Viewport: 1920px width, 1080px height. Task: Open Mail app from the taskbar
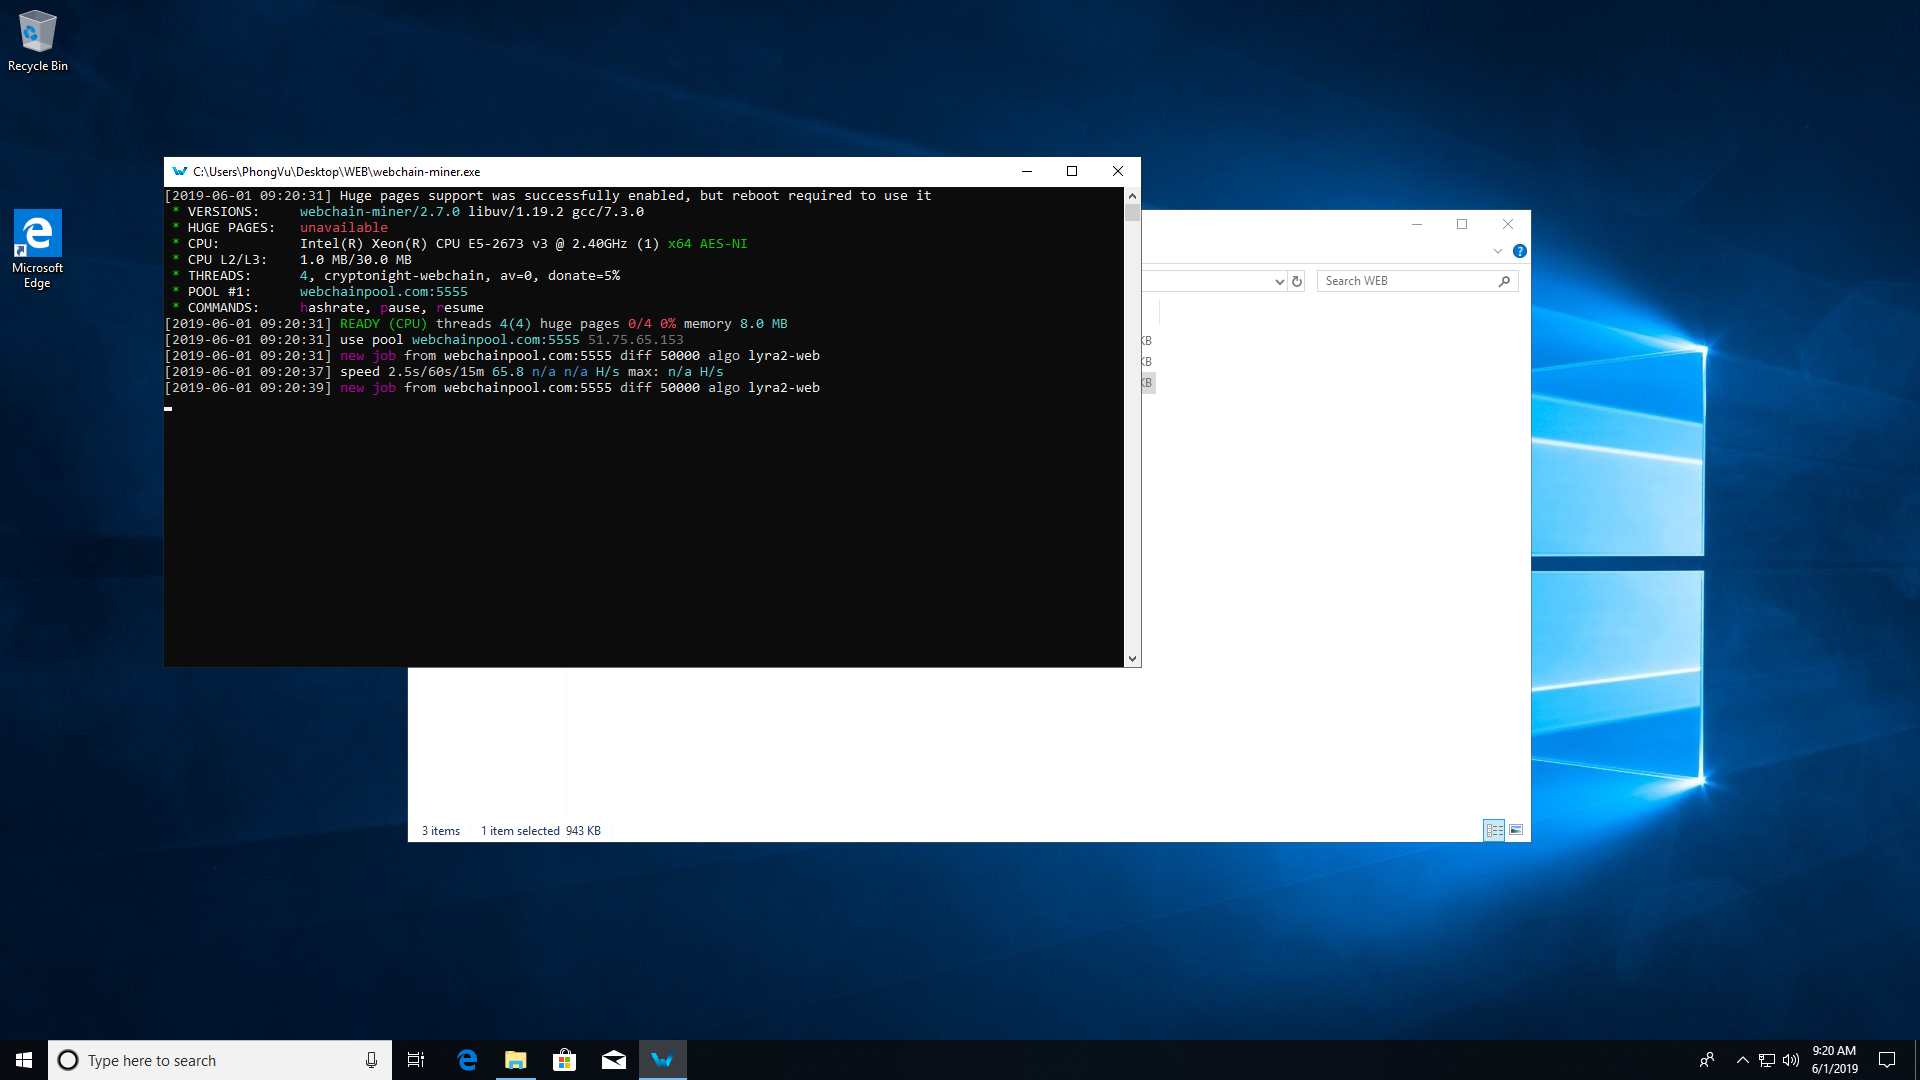(614, 1060)
